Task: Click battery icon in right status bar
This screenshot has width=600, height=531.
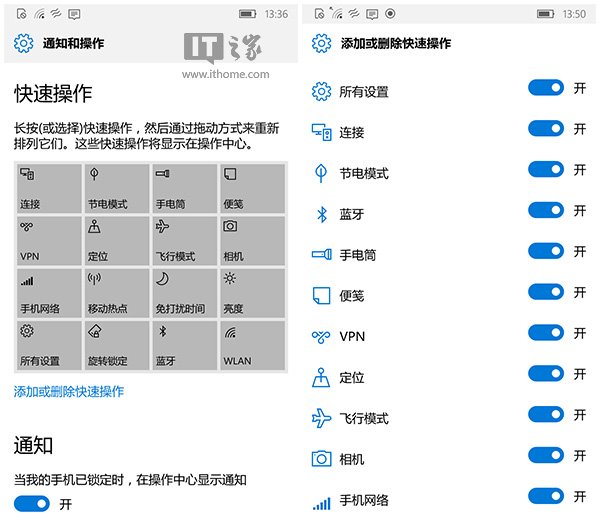Action: pos(545,14)
